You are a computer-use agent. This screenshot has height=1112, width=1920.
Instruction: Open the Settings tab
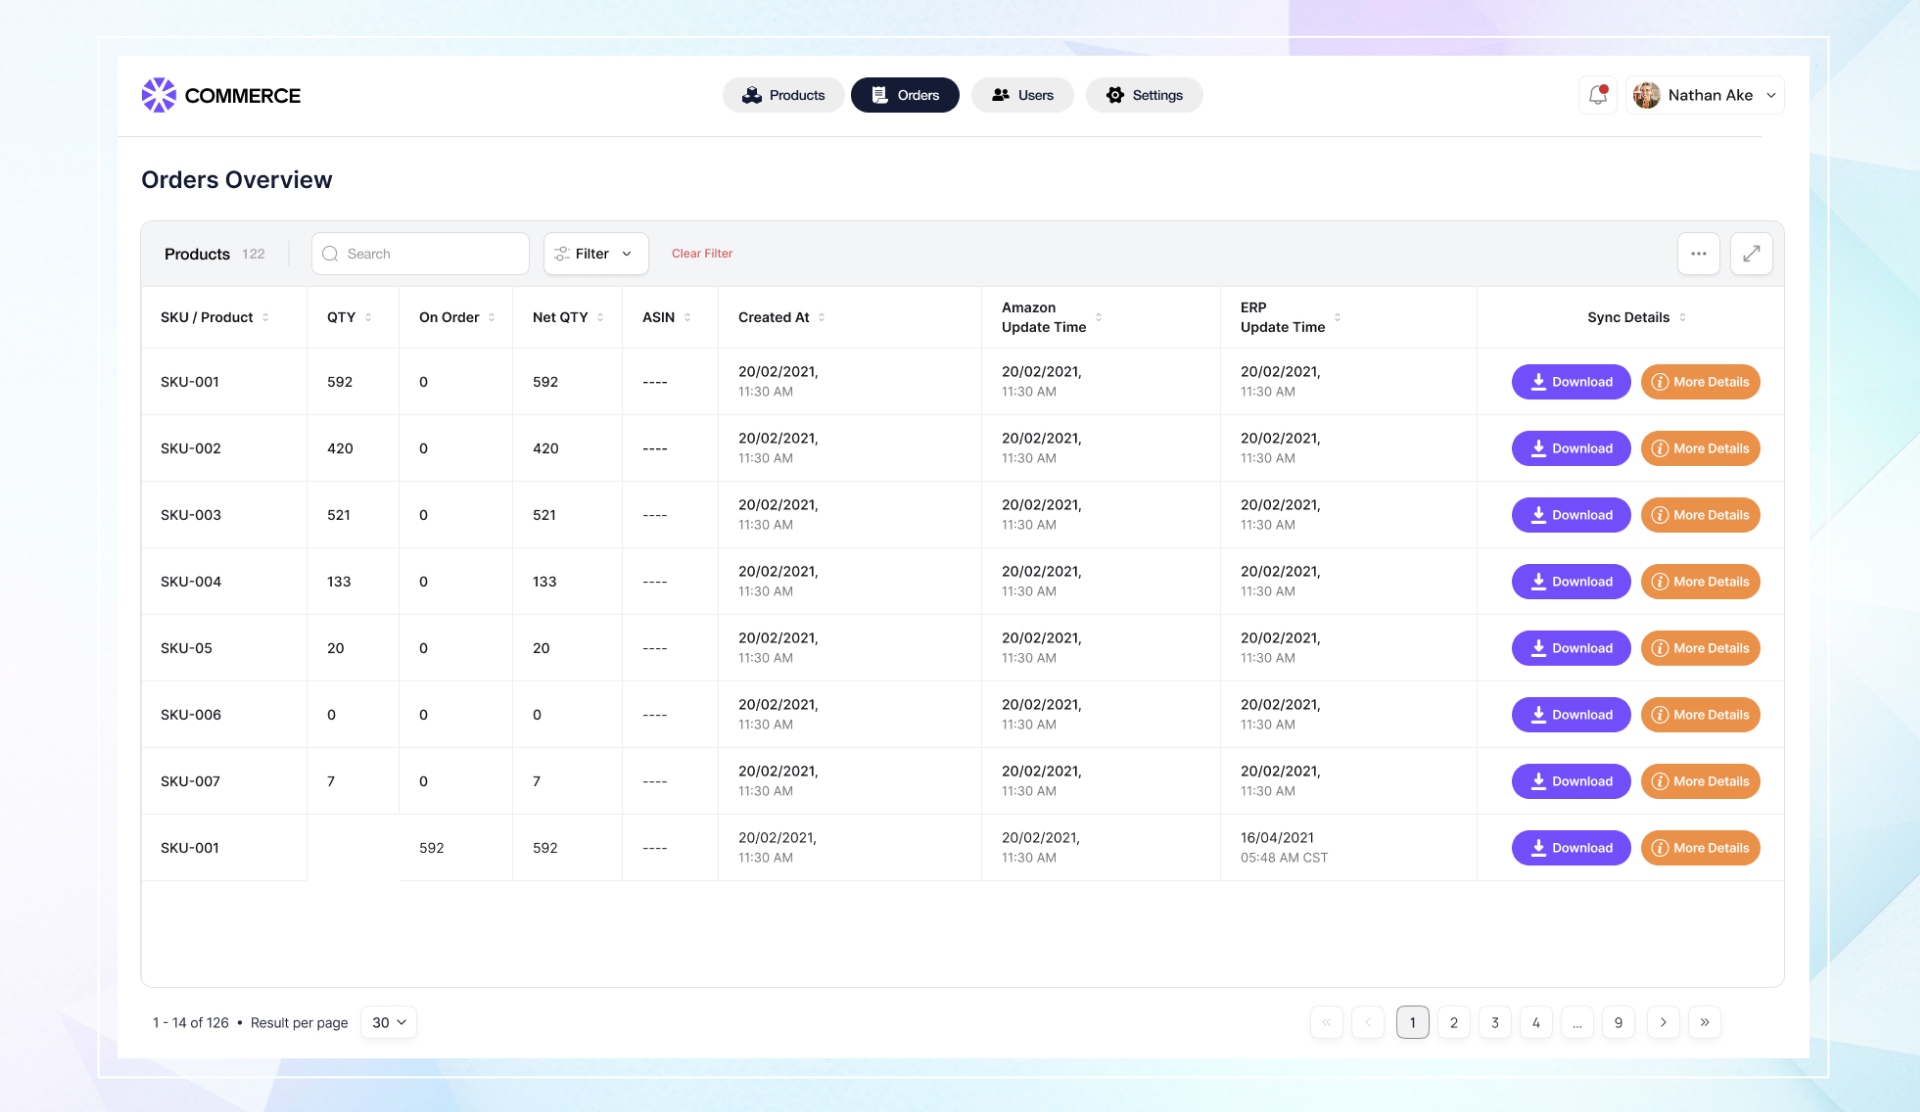1144,95
